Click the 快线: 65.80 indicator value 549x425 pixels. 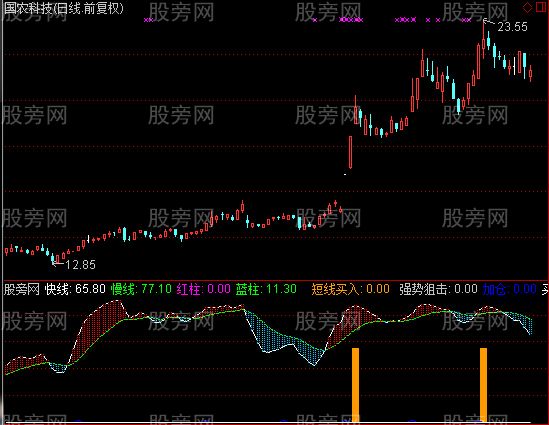point(75,289)
